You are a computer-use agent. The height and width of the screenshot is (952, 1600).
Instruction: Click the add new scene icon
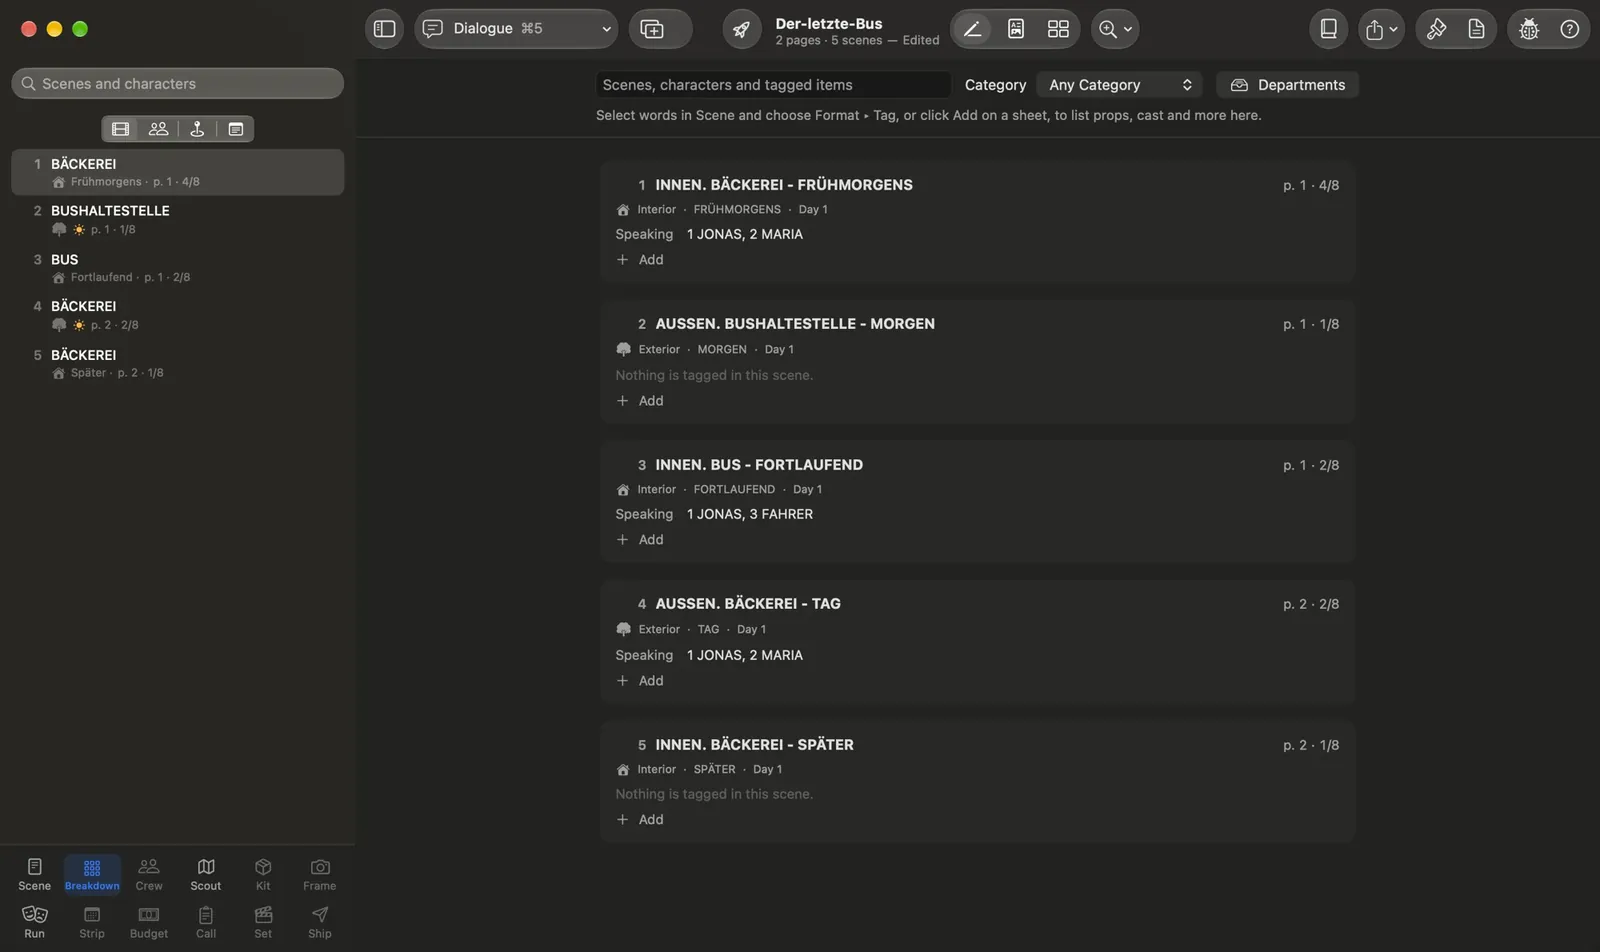(652, 29)
